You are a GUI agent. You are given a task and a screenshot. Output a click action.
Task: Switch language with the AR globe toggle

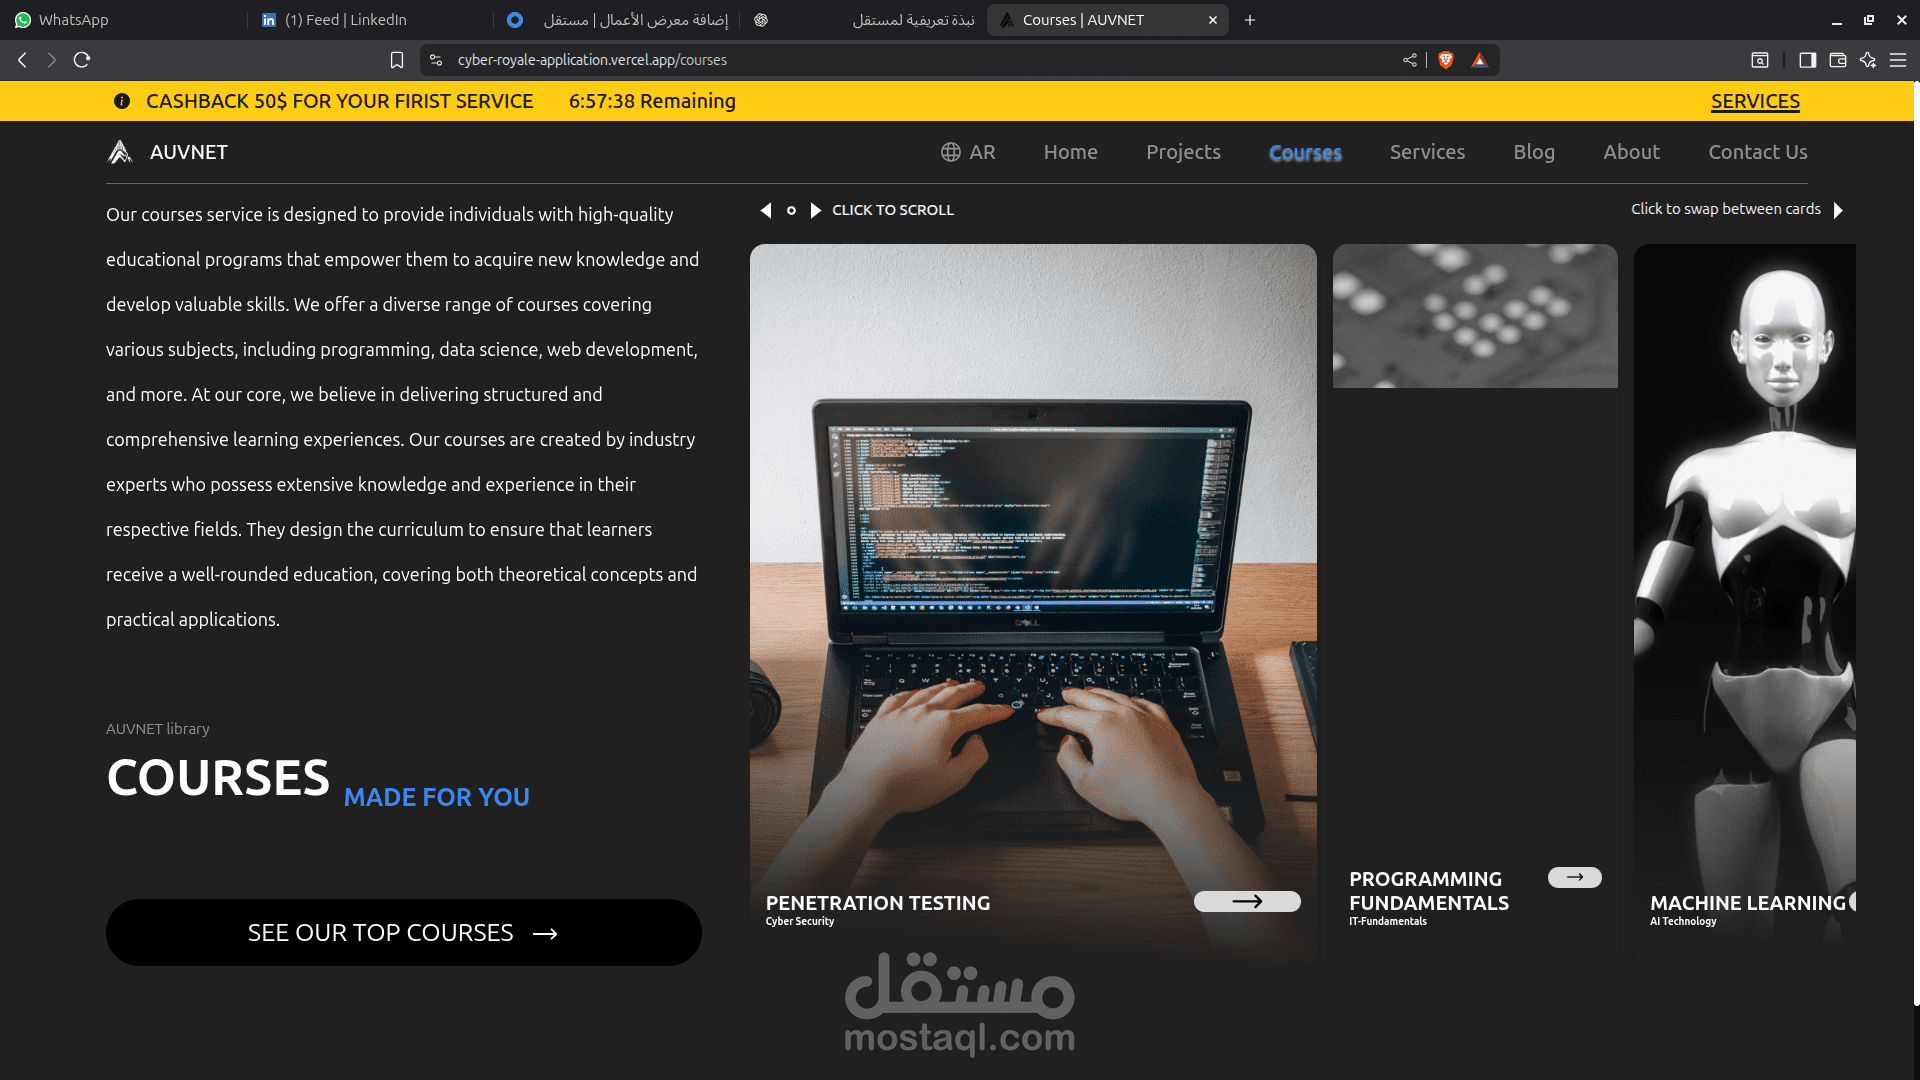(x=968, y=152)
